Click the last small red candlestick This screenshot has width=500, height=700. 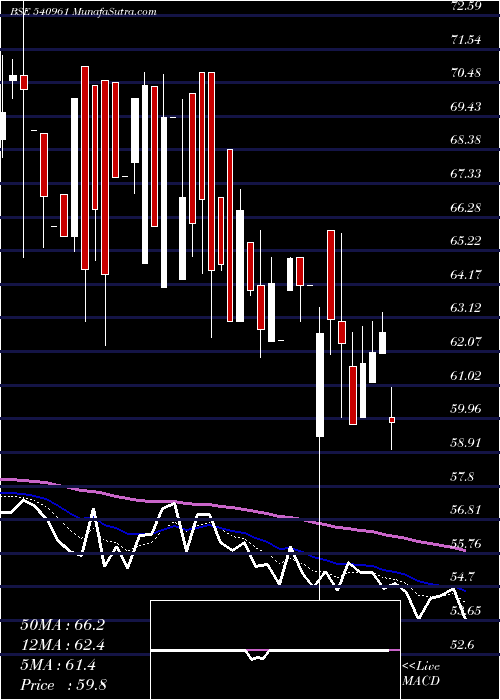(392, 420)
